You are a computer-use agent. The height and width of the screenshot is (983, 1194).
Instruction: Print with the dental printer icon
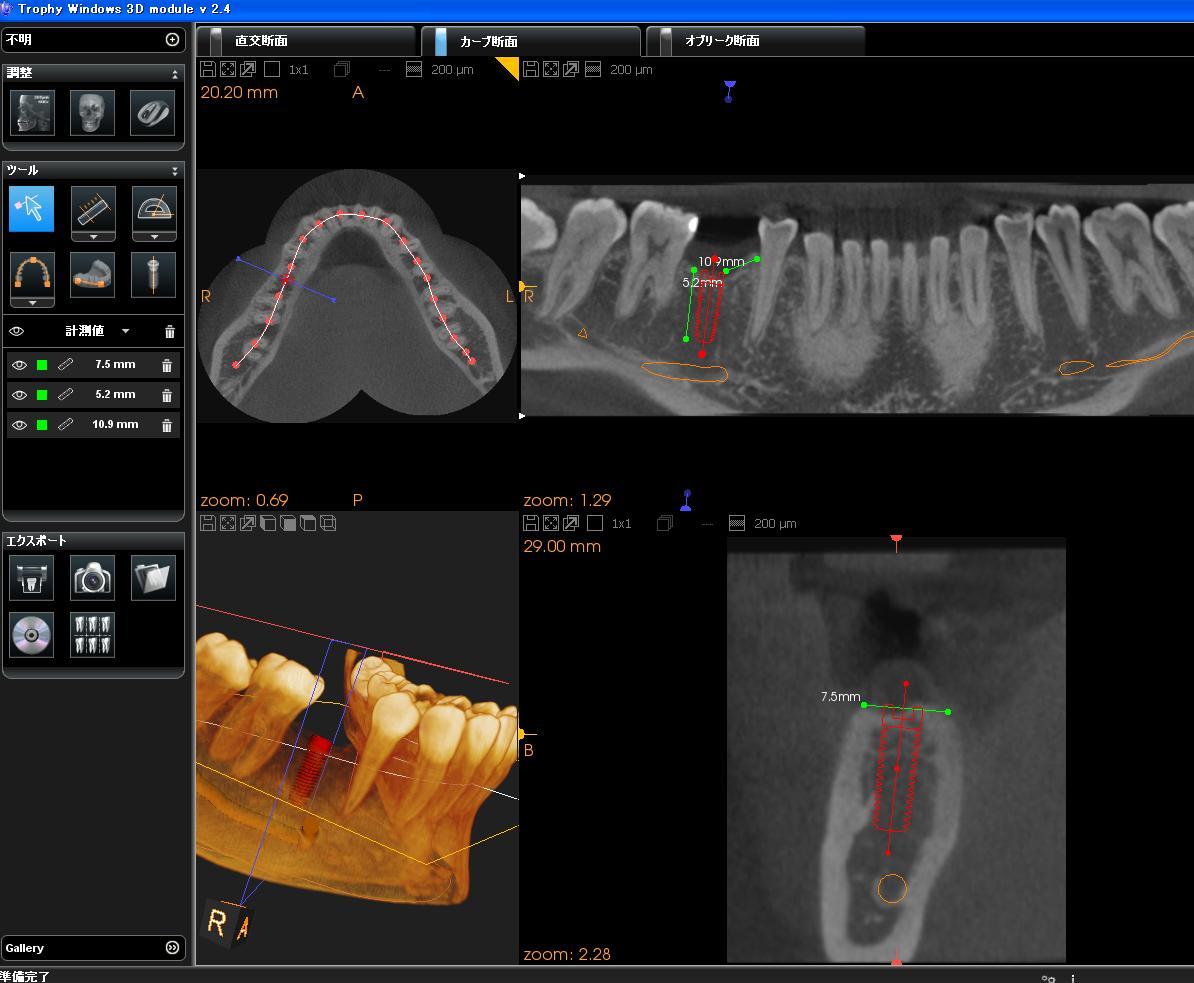pos(32,578)
